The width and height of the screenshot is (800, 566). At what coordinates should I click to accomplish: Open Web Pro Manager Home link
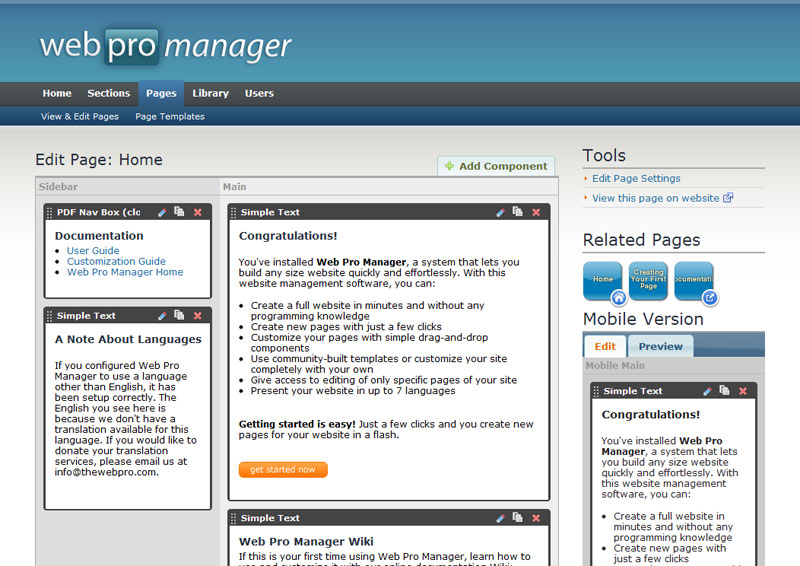click(125, 272)
